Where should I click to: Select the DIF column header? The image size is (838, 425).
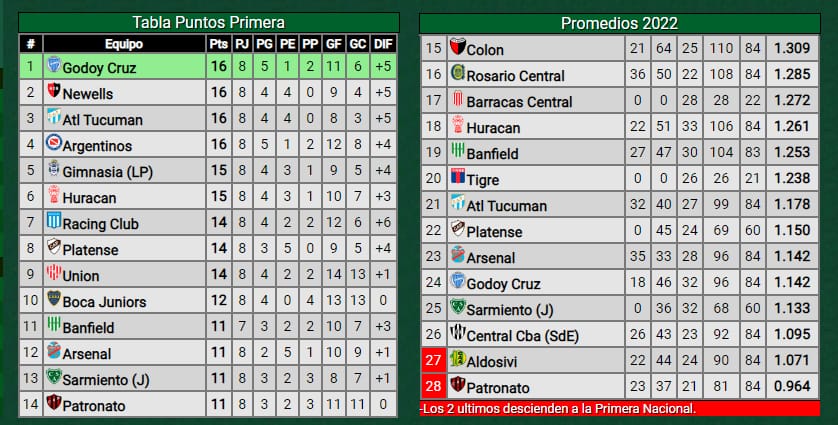point(383,44)
